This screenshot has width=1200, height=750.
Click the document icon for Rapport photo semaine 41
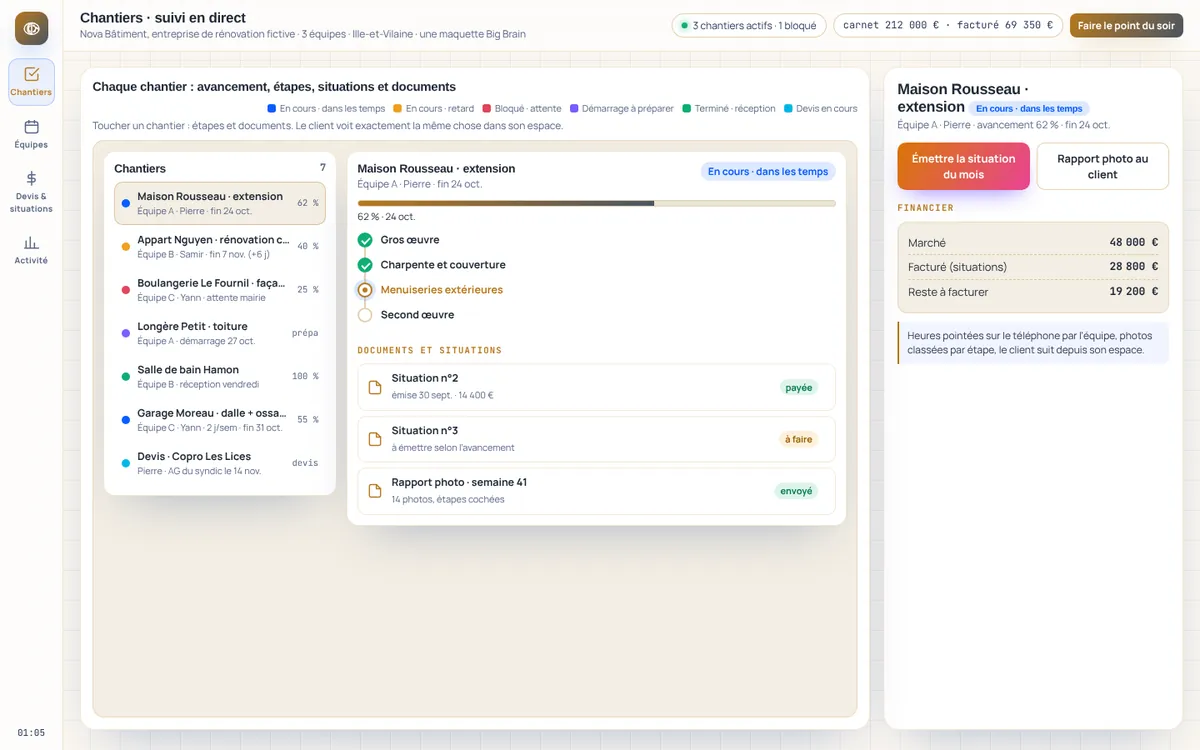point(375,491)
